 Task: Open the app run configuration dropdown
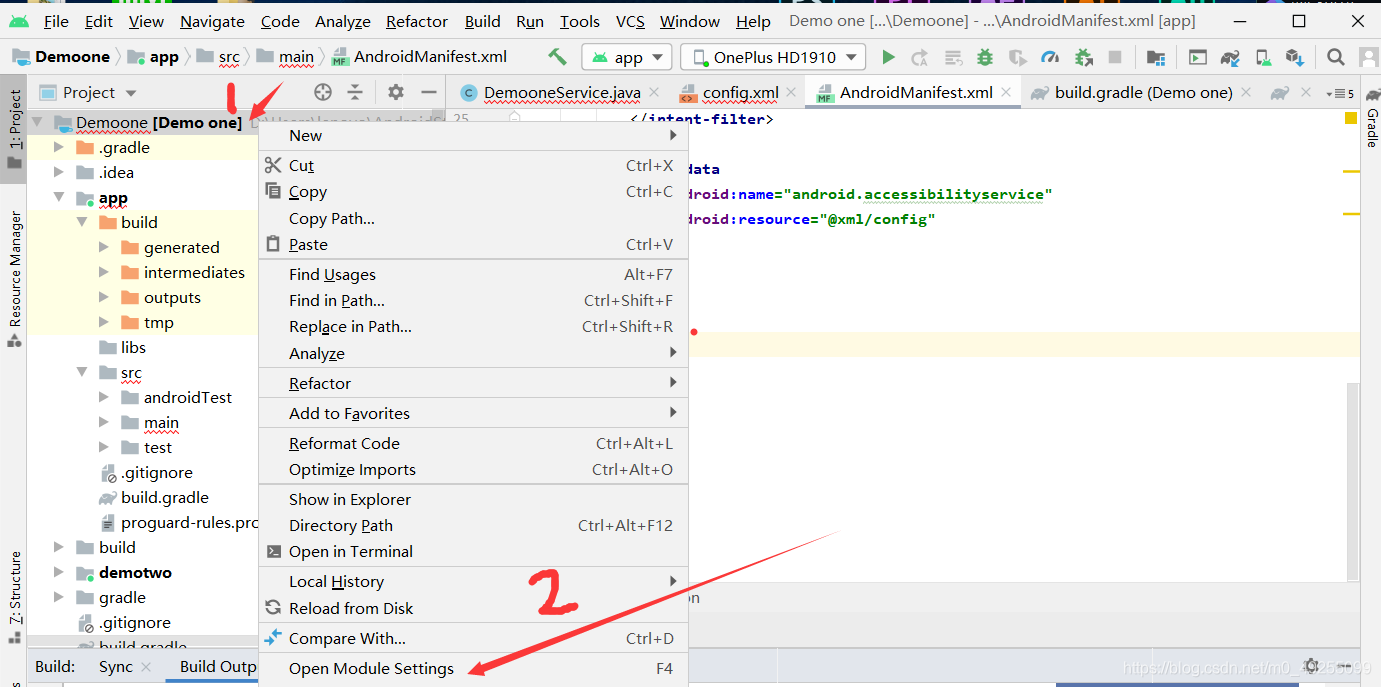point(626,57)
